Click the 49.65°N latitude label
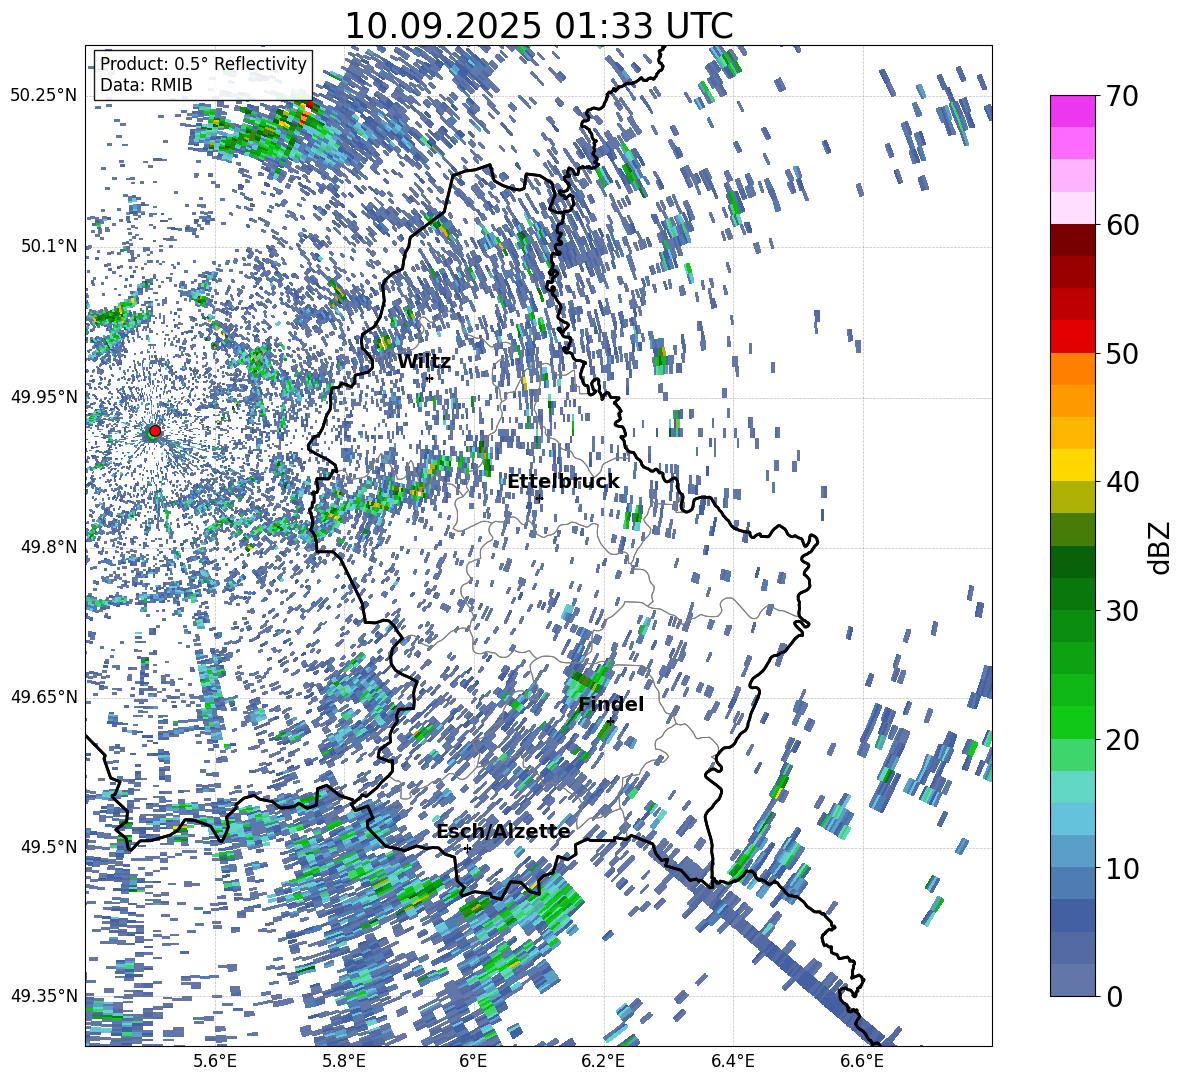This screenshot has width=1184, height=1081. (44, 697)
